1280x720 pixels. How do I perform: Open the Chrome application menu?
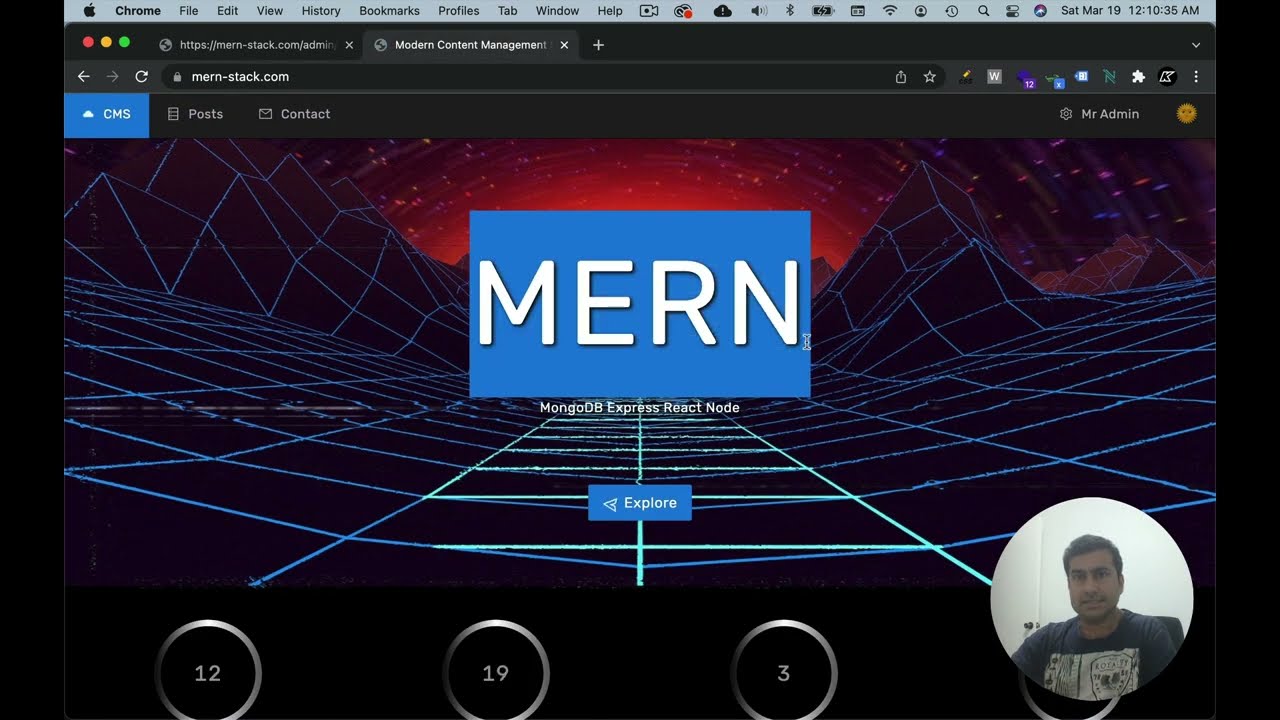pyautogui.click(x=138, y=11)
